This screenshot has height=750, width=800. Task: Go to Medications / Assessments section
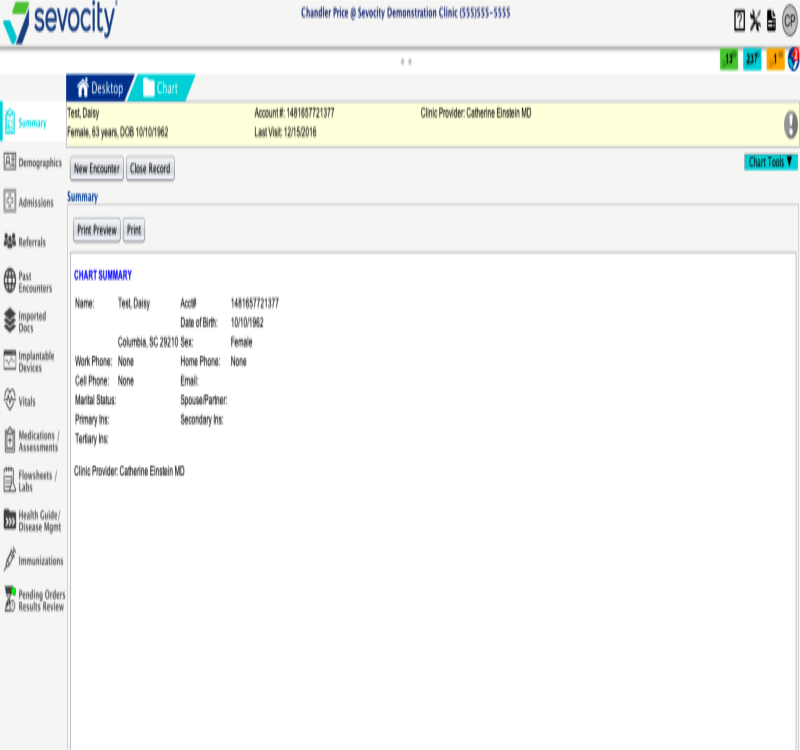(x=33, y=441)
